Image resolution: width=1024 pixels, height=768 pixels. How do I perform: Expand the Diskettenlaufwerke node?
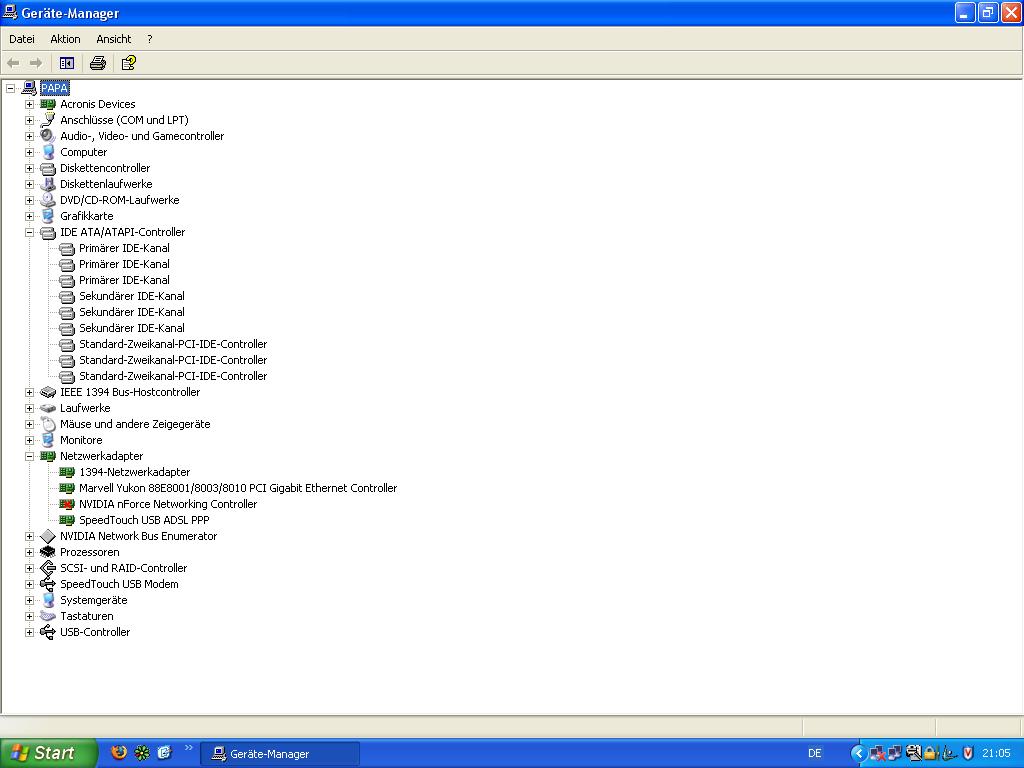pos(29,184)
